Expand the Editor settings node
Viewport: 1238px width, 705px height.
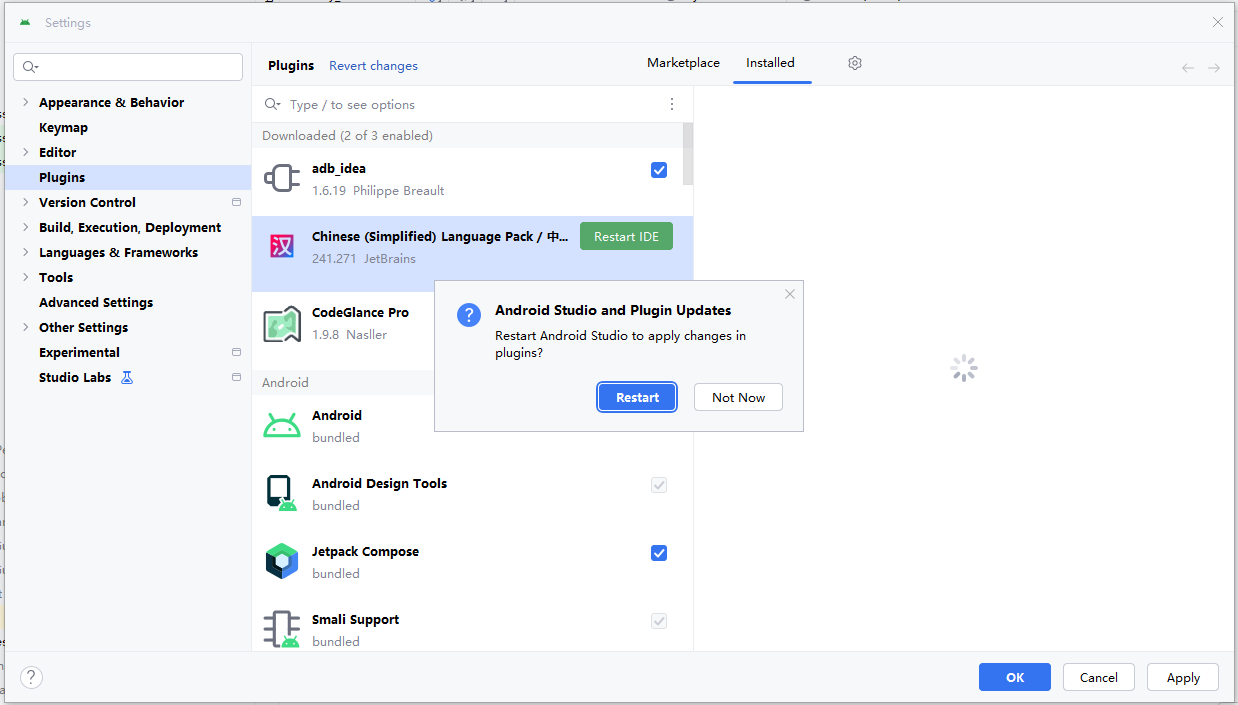[x=26, y=152]
